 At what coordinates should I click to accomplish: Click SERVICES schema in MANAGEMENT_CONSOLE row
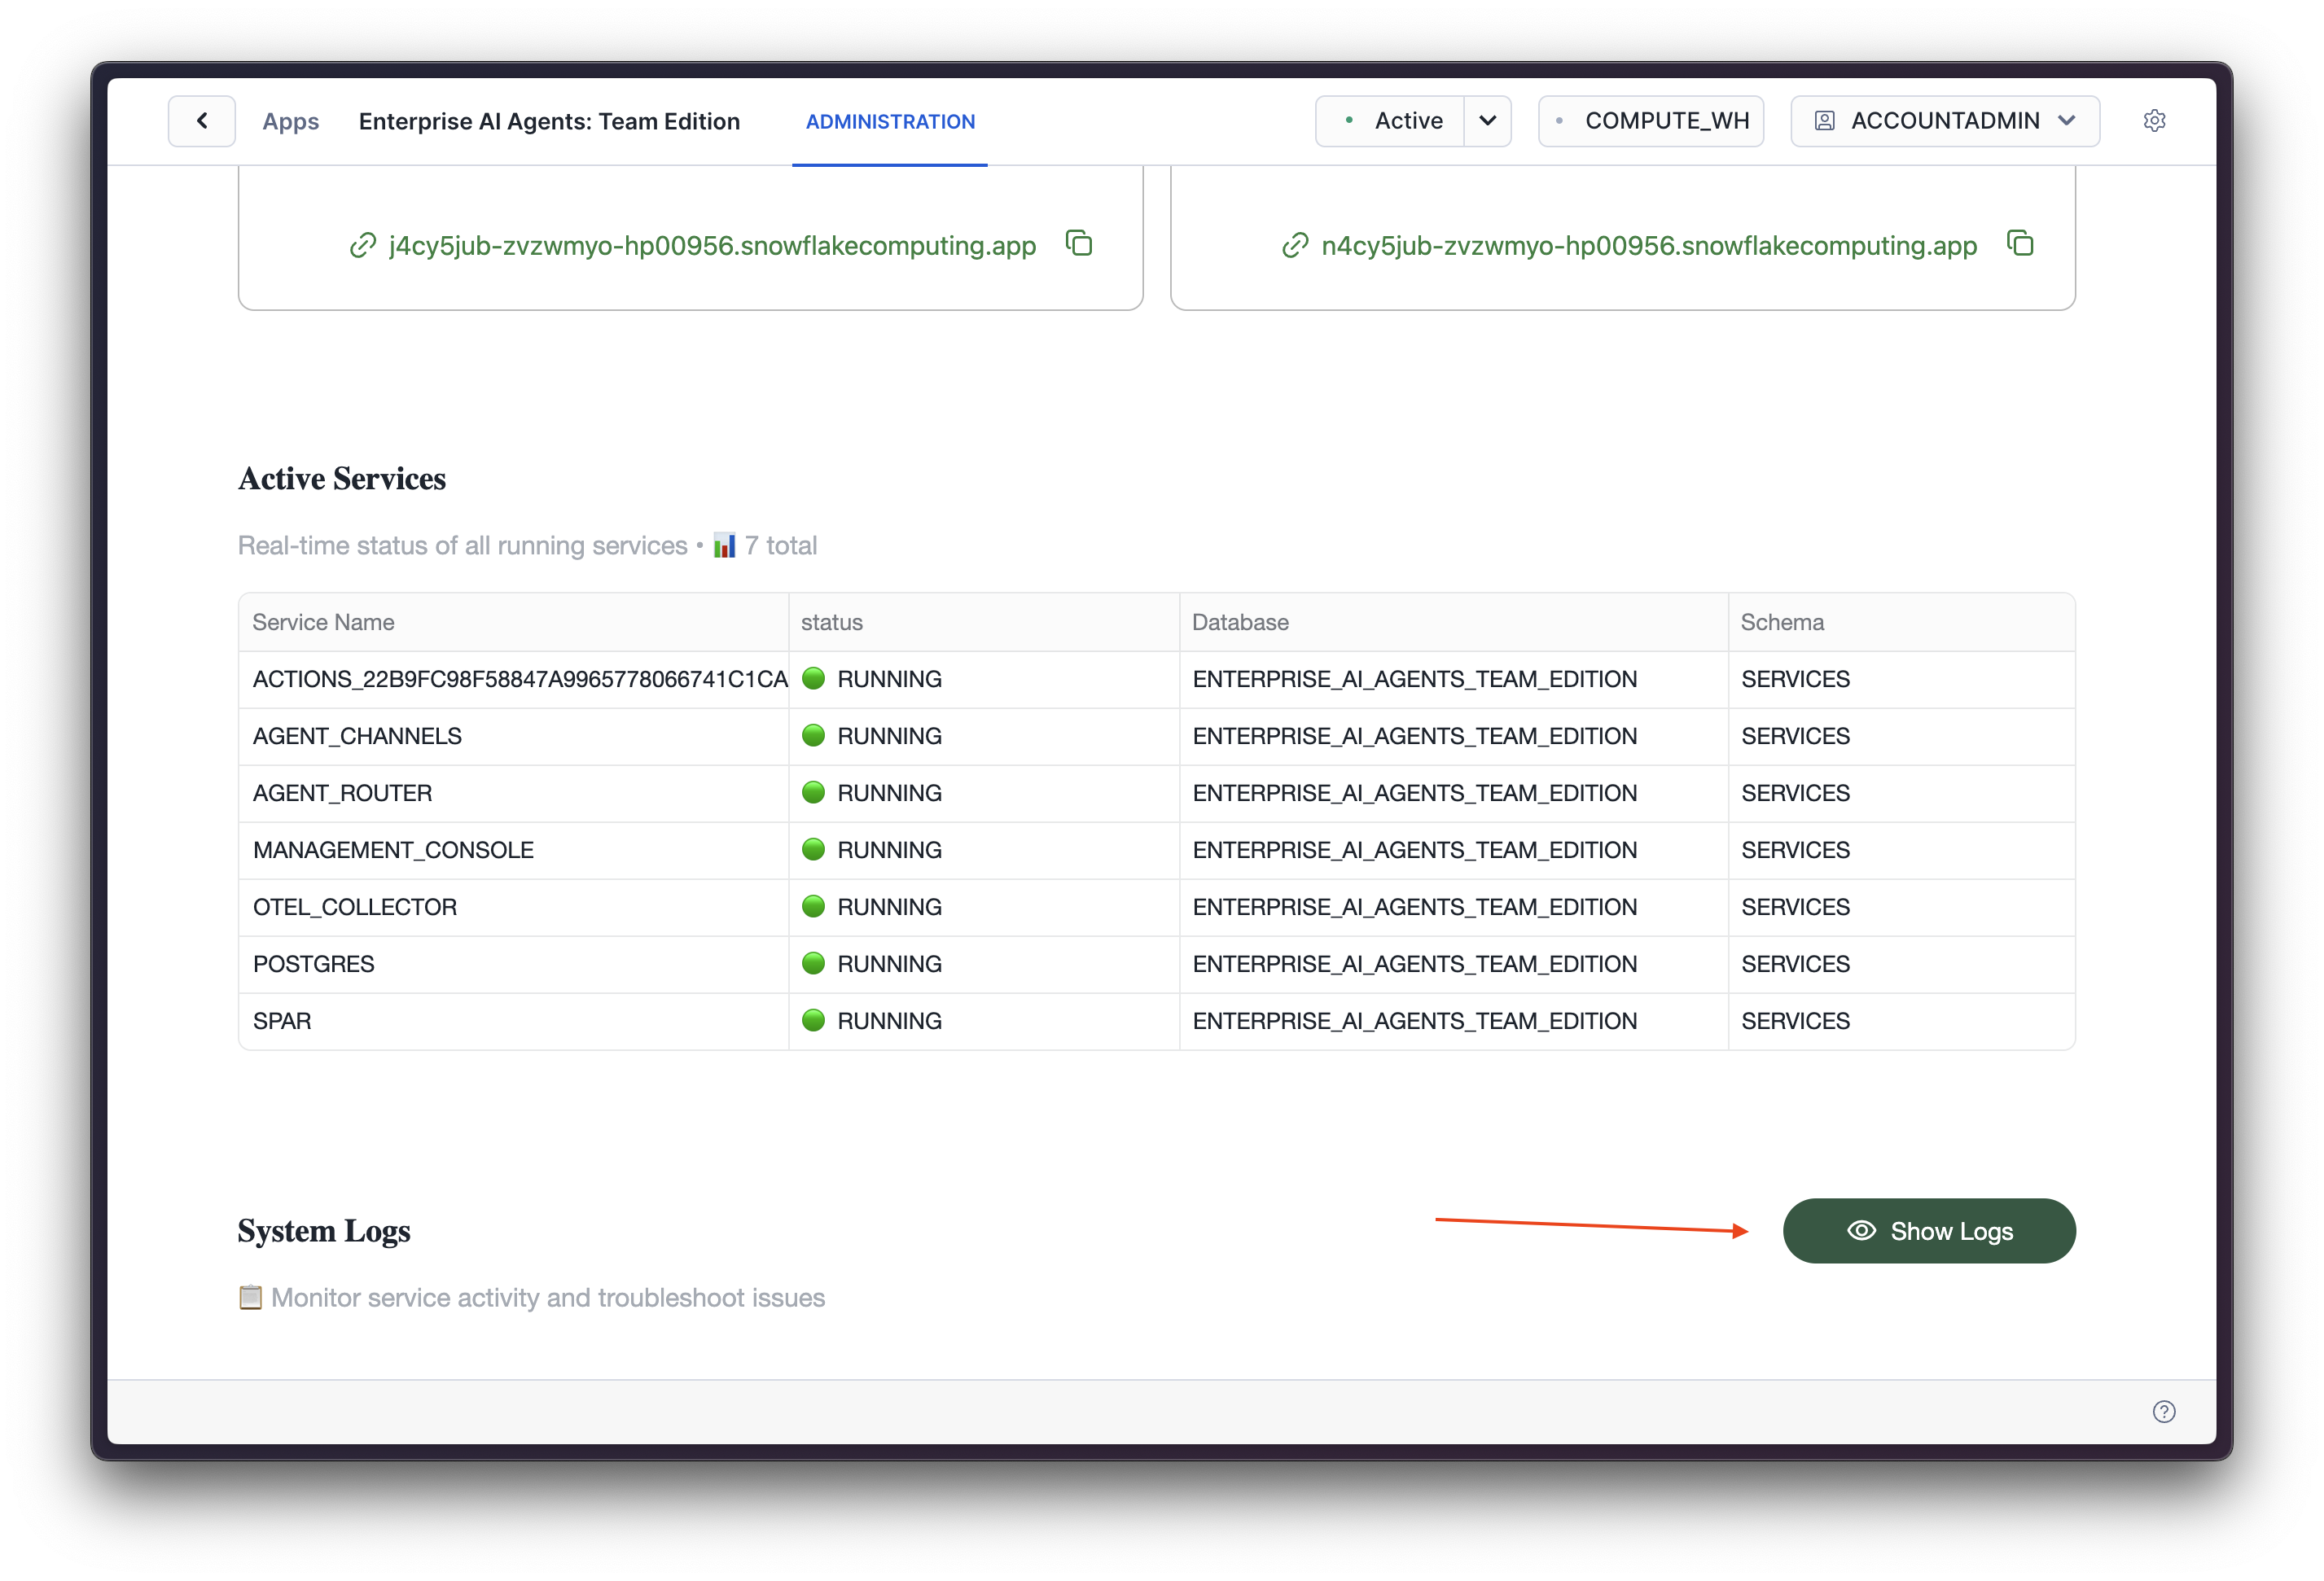click(x=1795, y=851)
